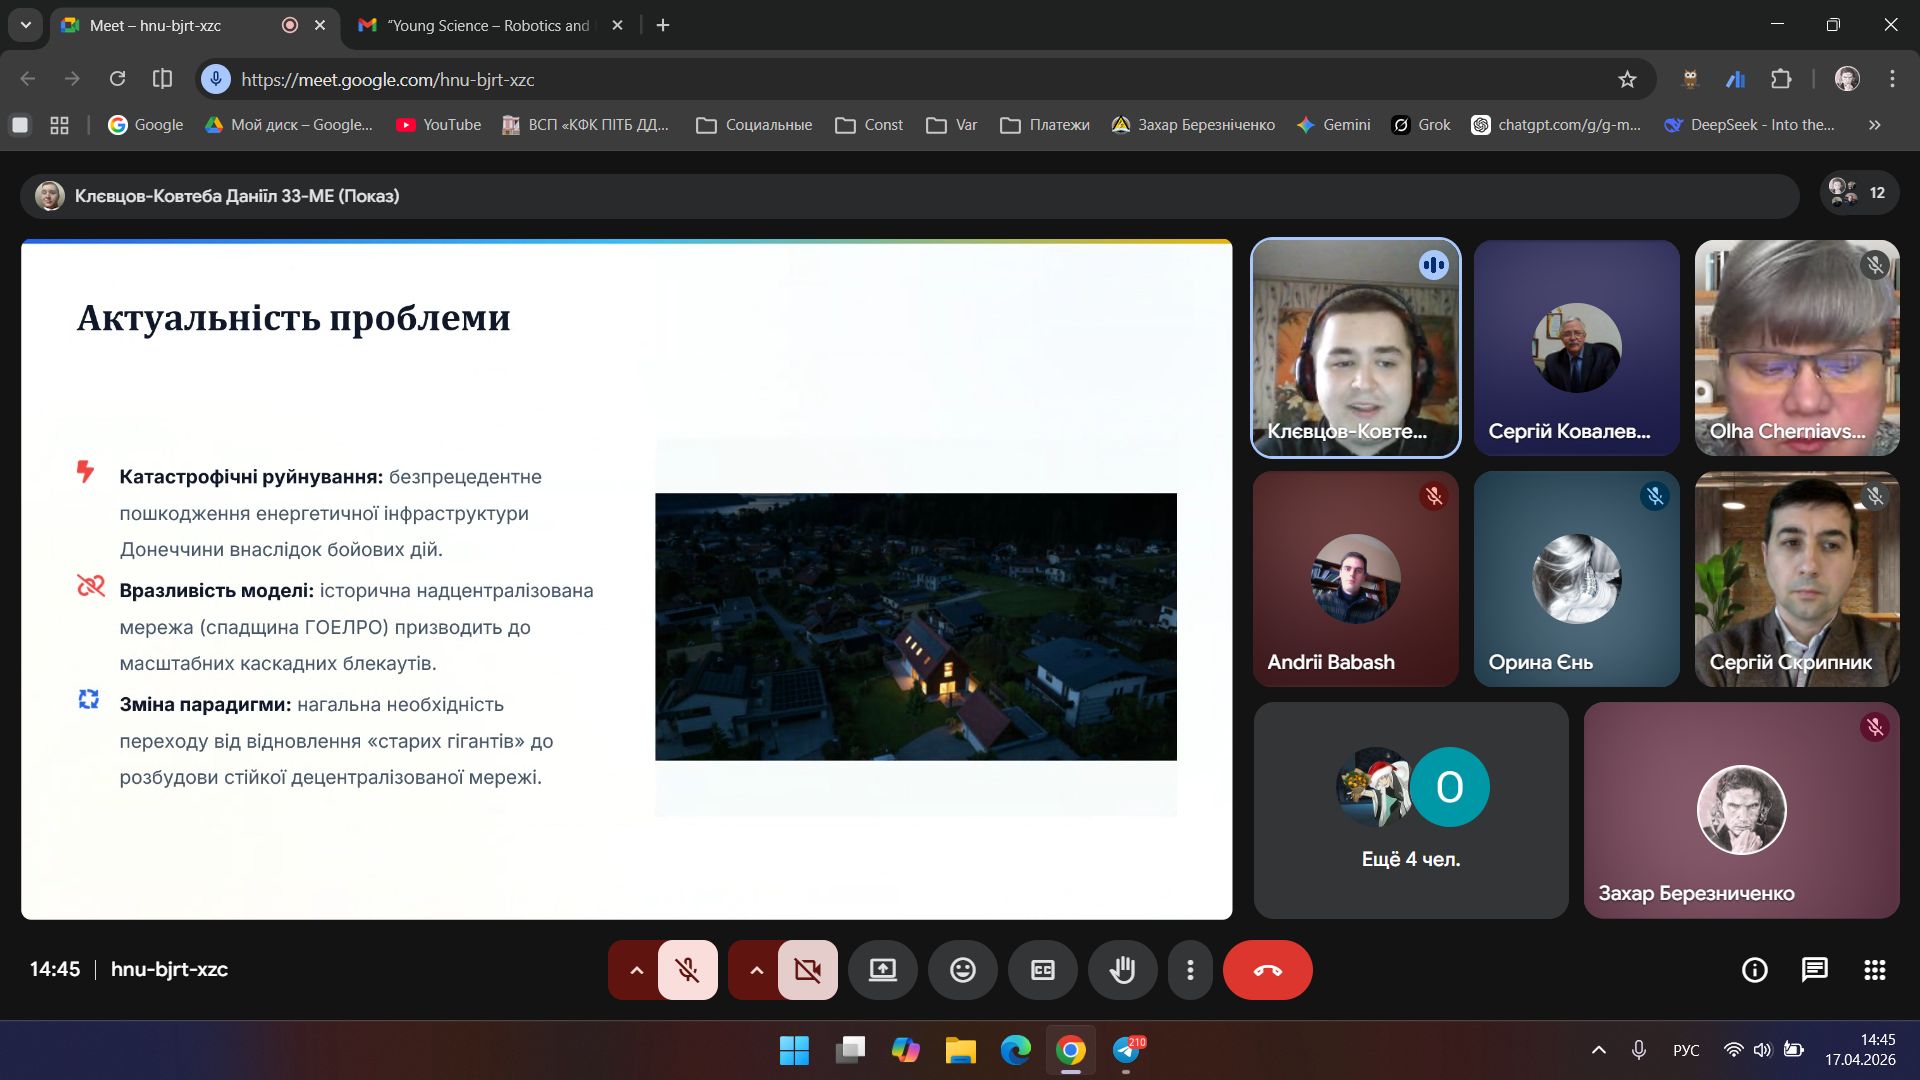This screenshot has width=1920, height=1080.
Task: Turn on the camera
Action: (x=807, y=970)
